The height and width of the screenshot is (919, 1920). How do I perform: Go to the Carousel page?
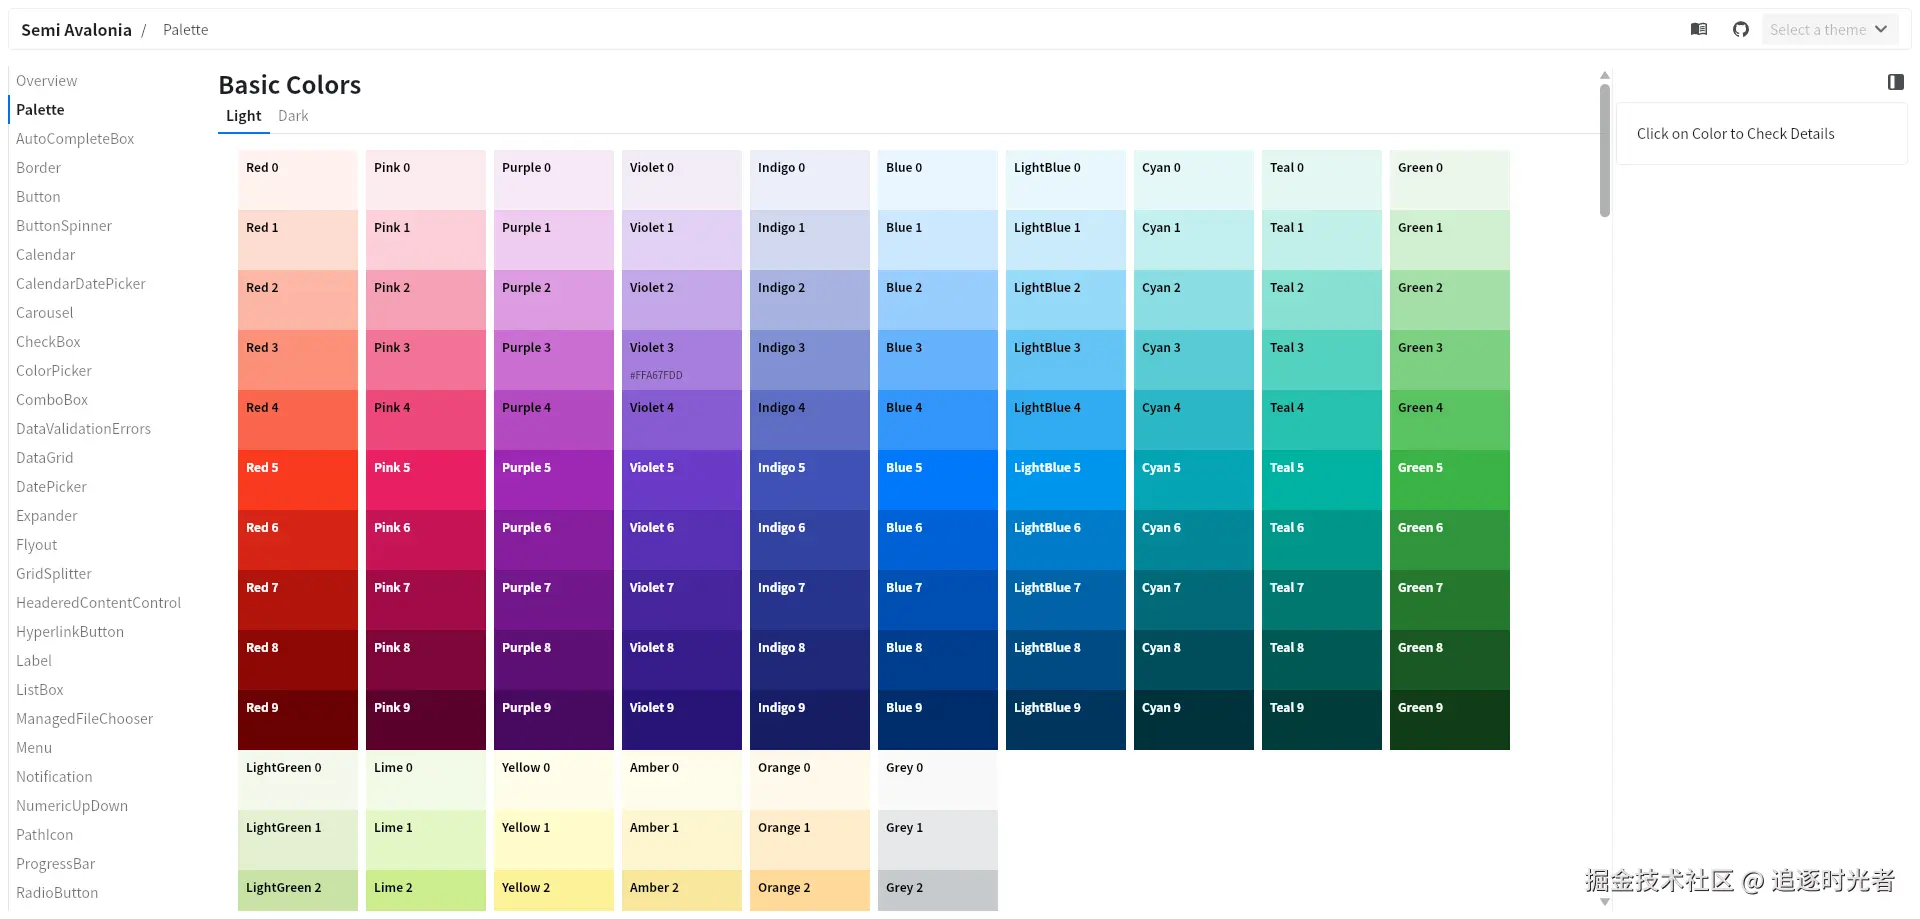click(44, 313)
